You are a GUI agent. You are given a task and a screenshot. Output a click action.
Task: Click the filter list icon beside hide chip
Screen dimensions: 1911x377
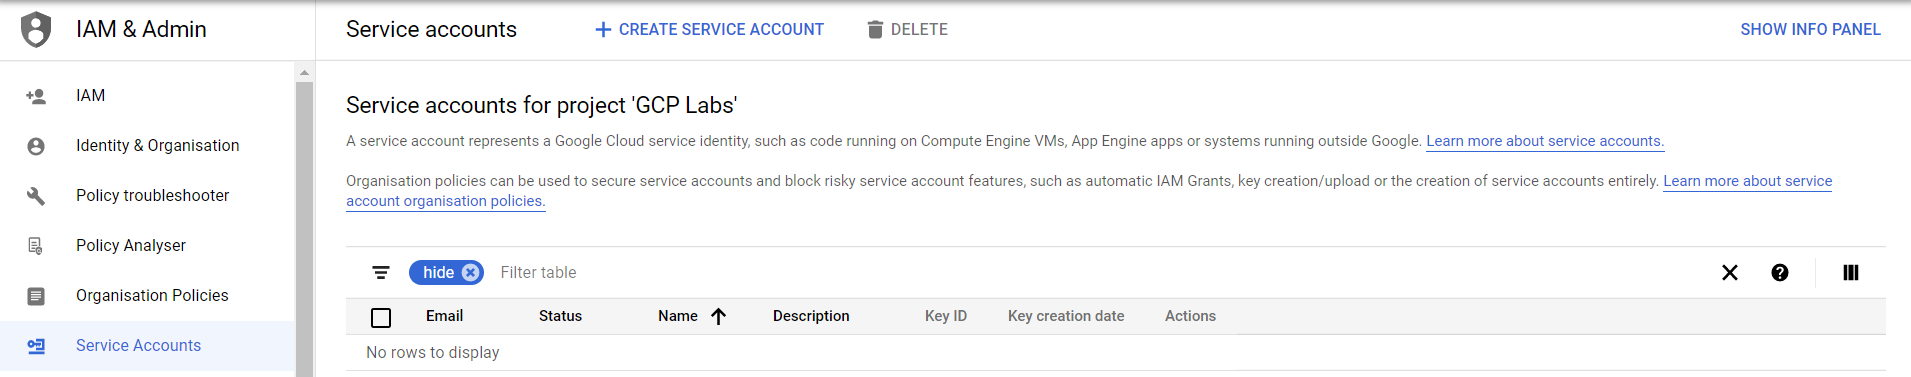(x=381, y=272)
